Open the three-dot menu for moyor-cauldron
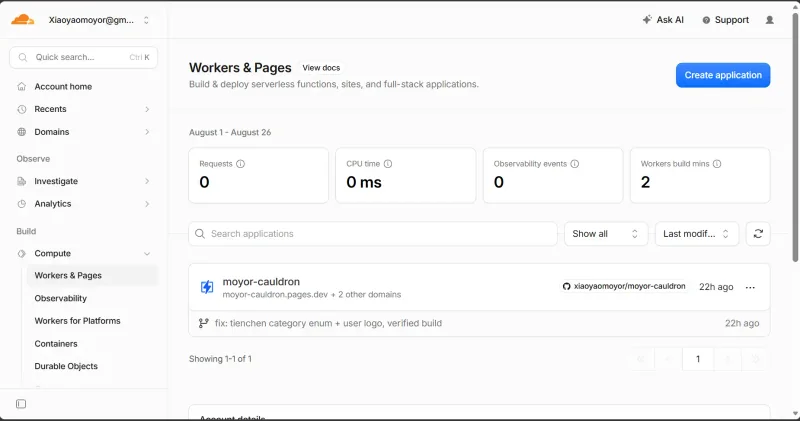800x421 pixels. 750,287
